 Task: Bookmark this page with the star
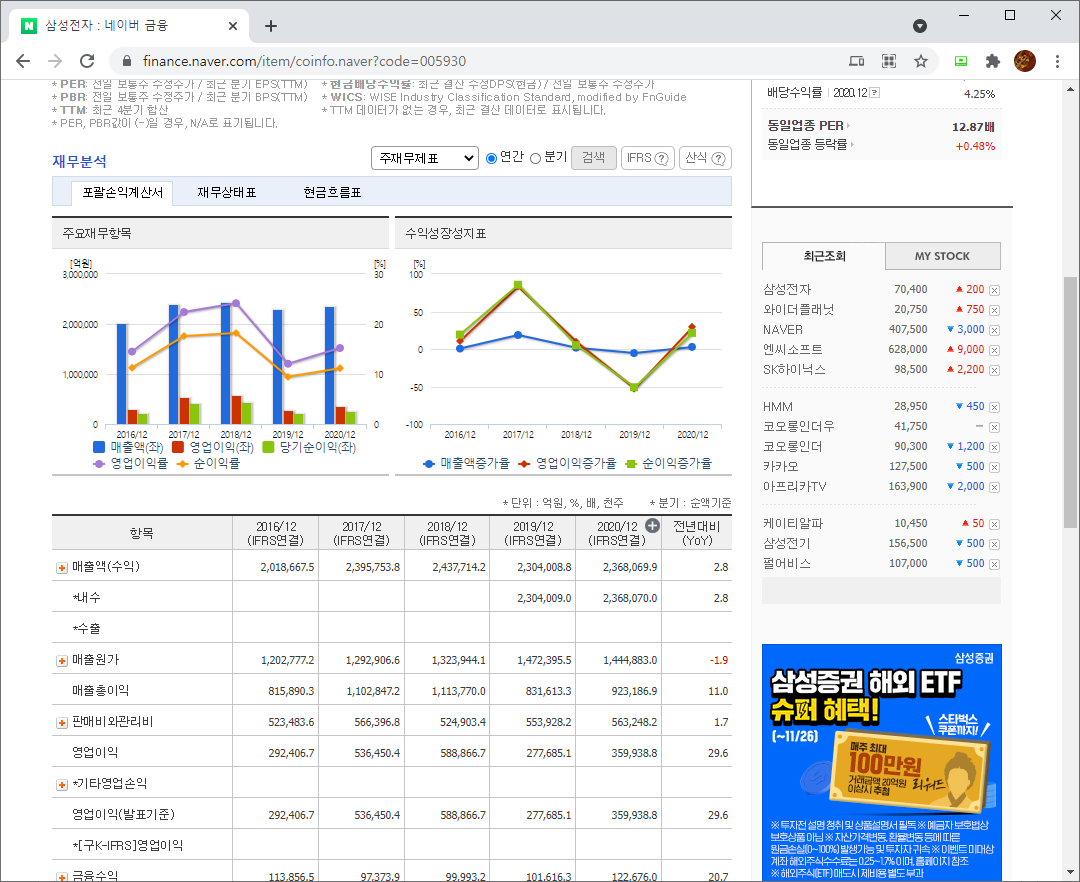point(921,61)
